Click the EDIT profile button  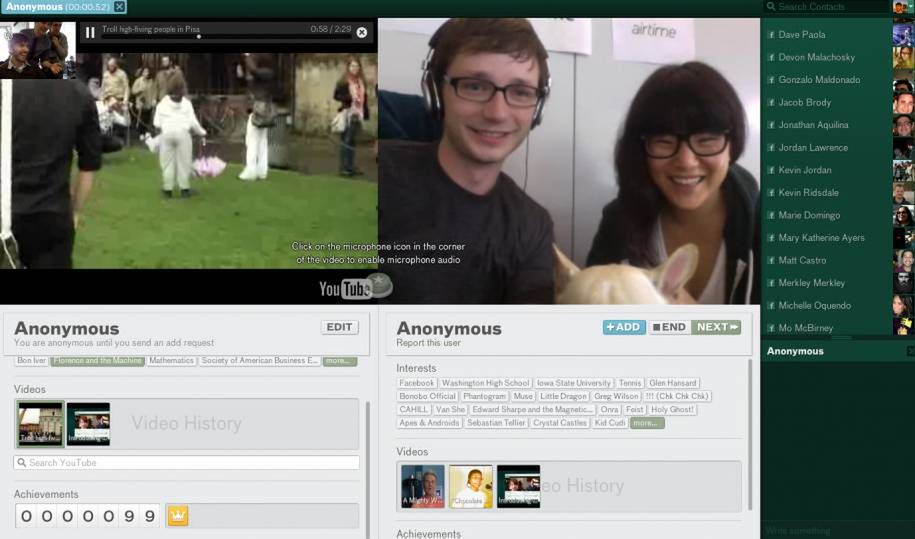(339, 327)
